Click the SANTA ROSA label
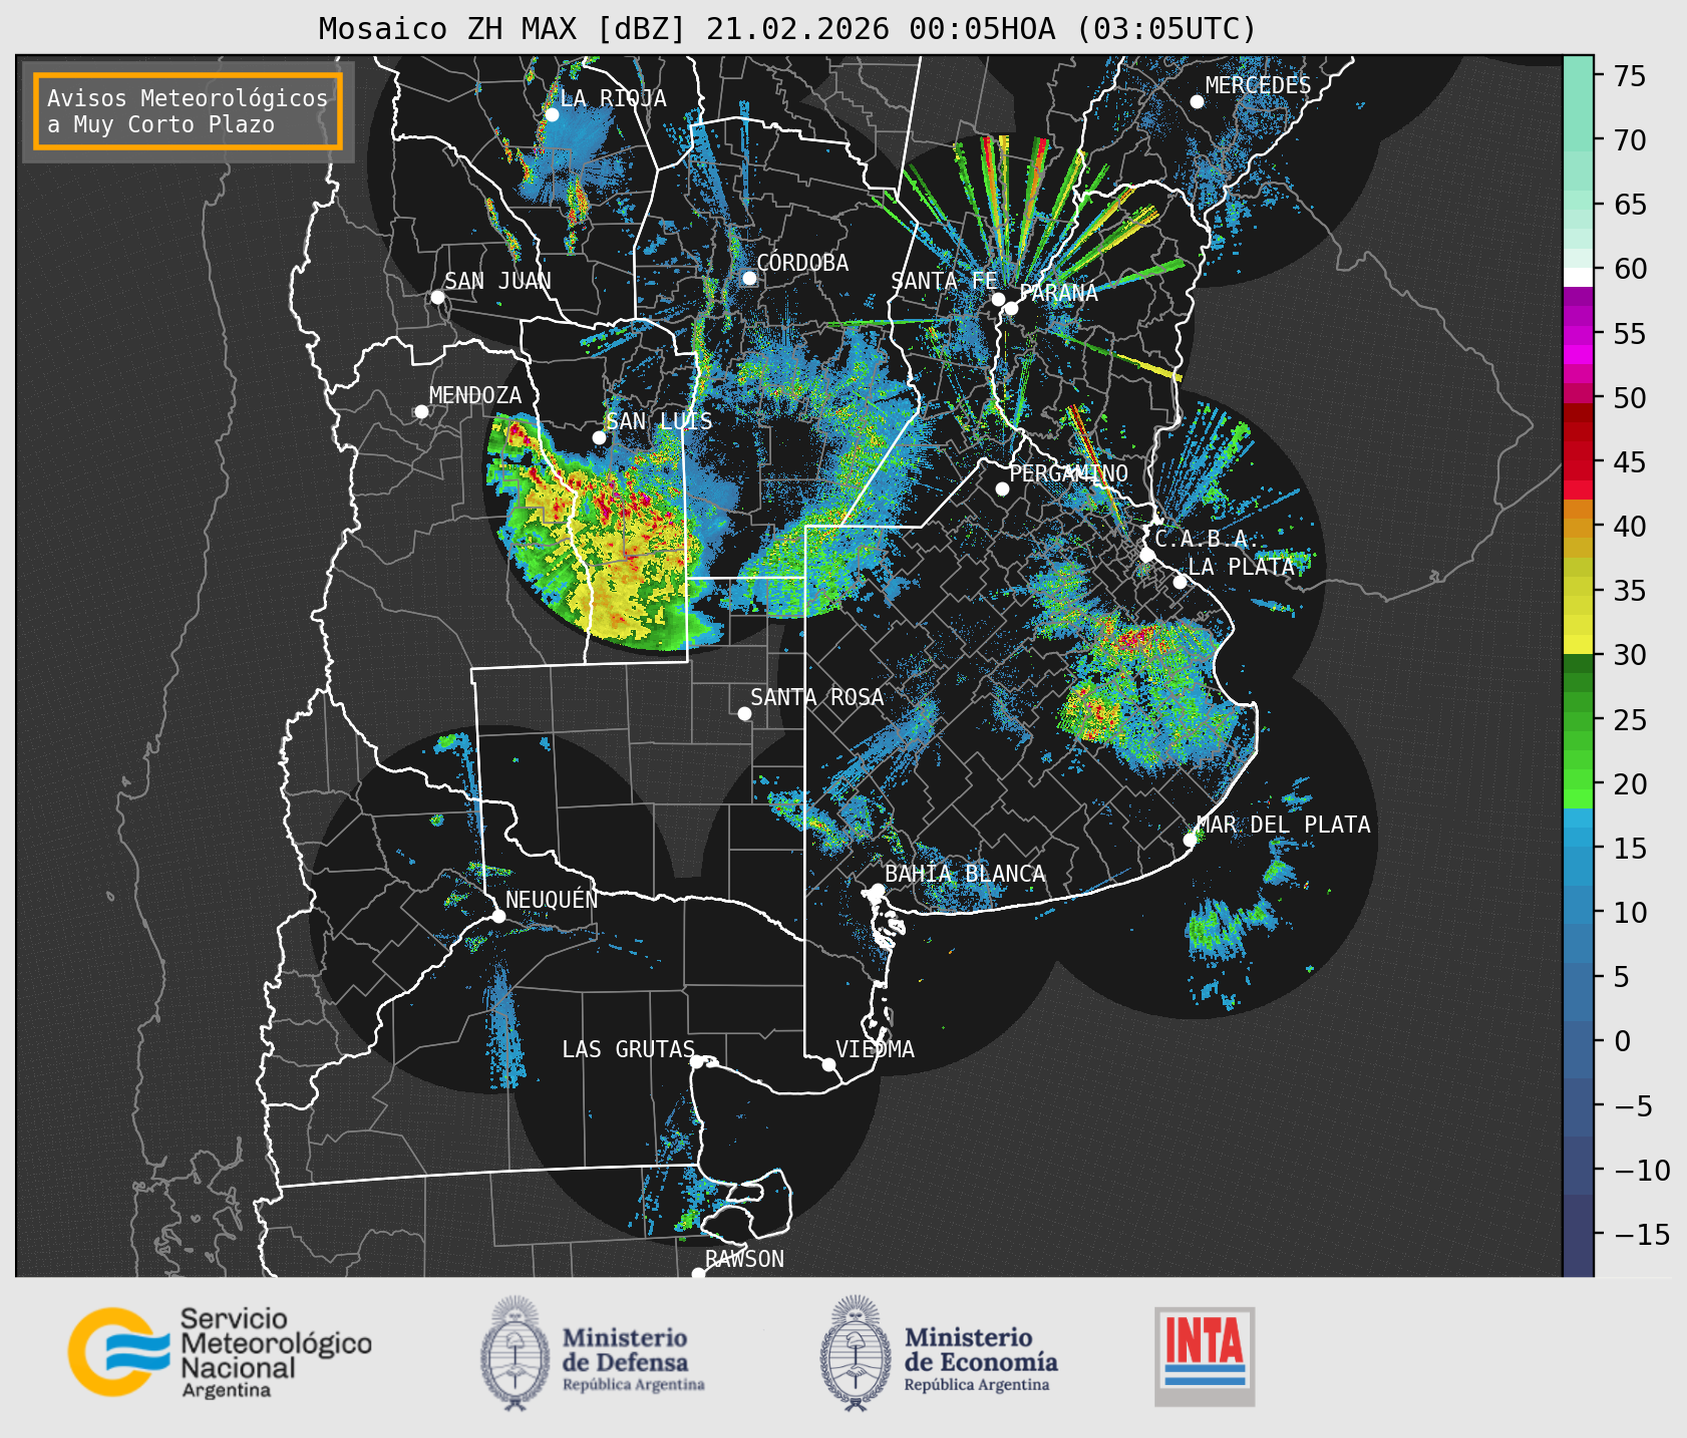 [817, 697]
